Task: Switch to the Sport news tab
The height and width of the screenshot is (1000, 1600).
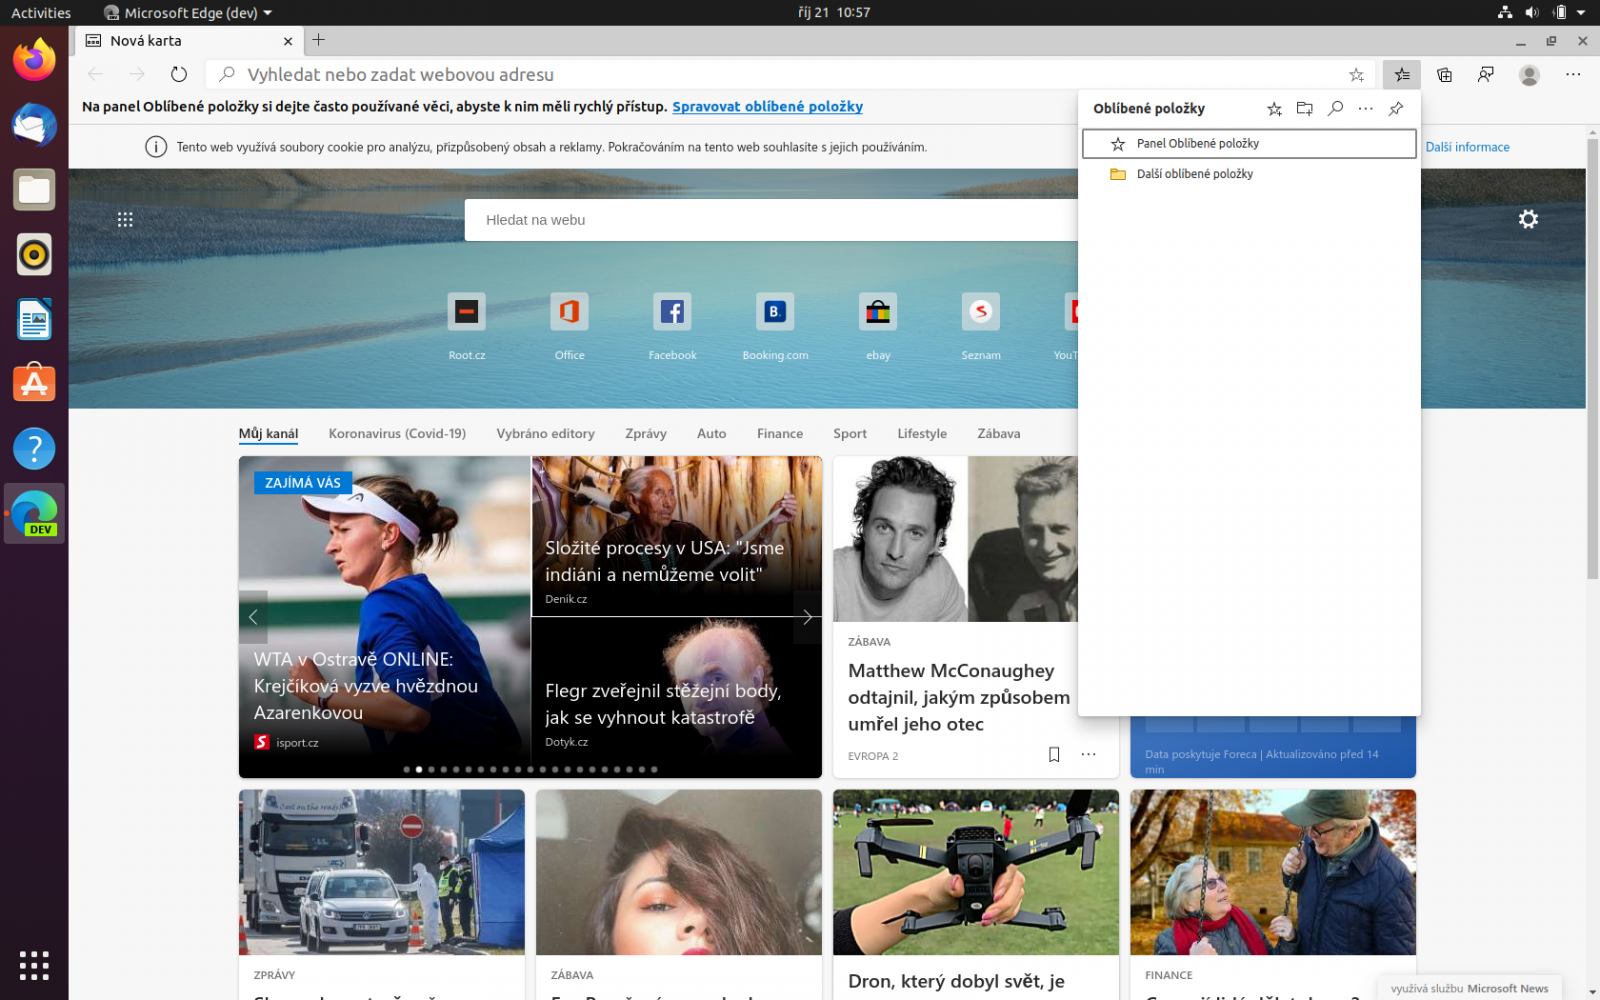Action: coord(849,433)
